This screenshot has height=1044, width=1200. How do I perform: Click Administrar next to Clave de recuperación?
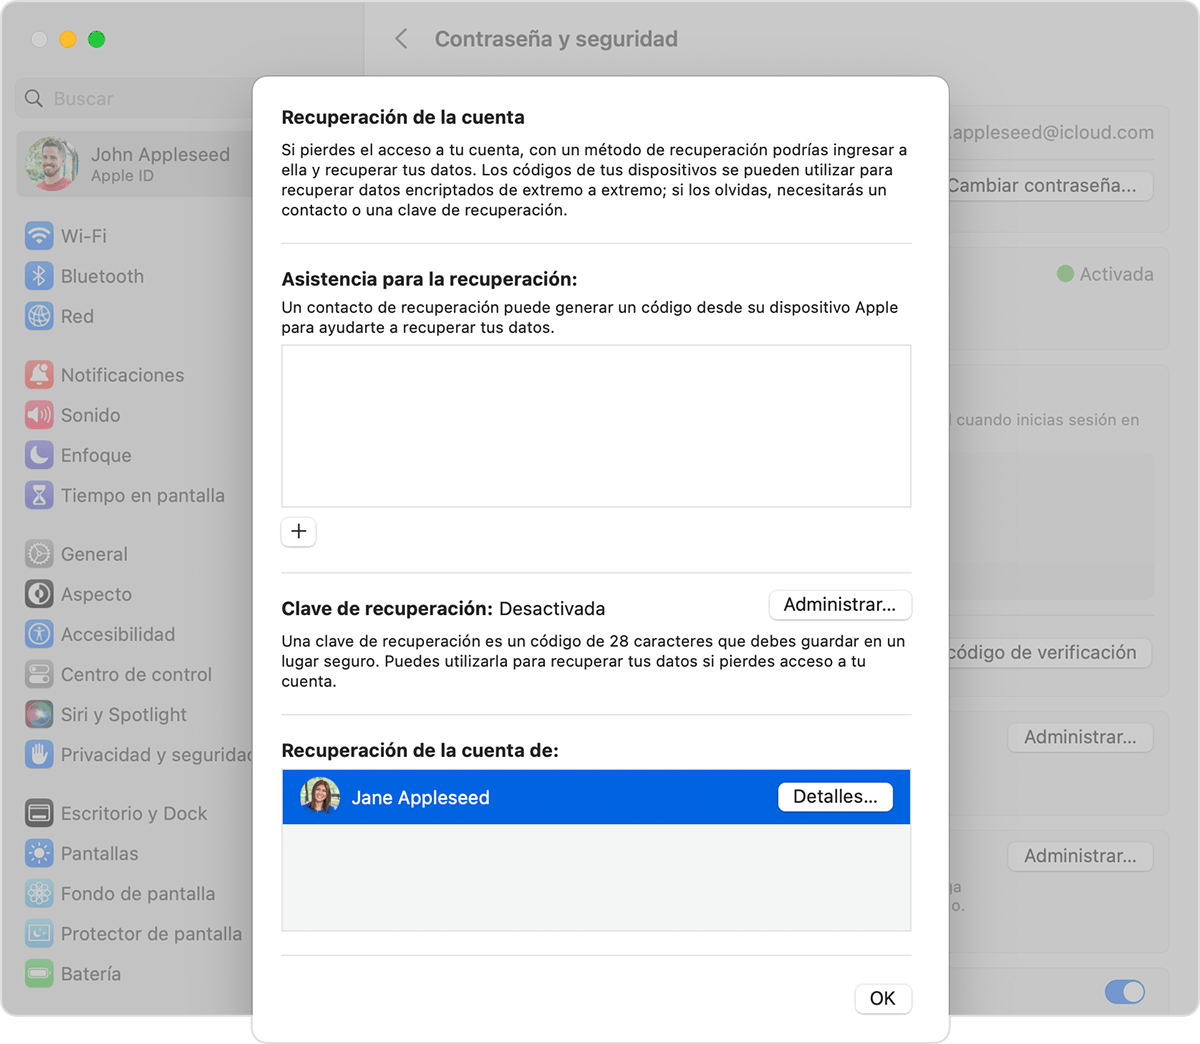[839, 605]
